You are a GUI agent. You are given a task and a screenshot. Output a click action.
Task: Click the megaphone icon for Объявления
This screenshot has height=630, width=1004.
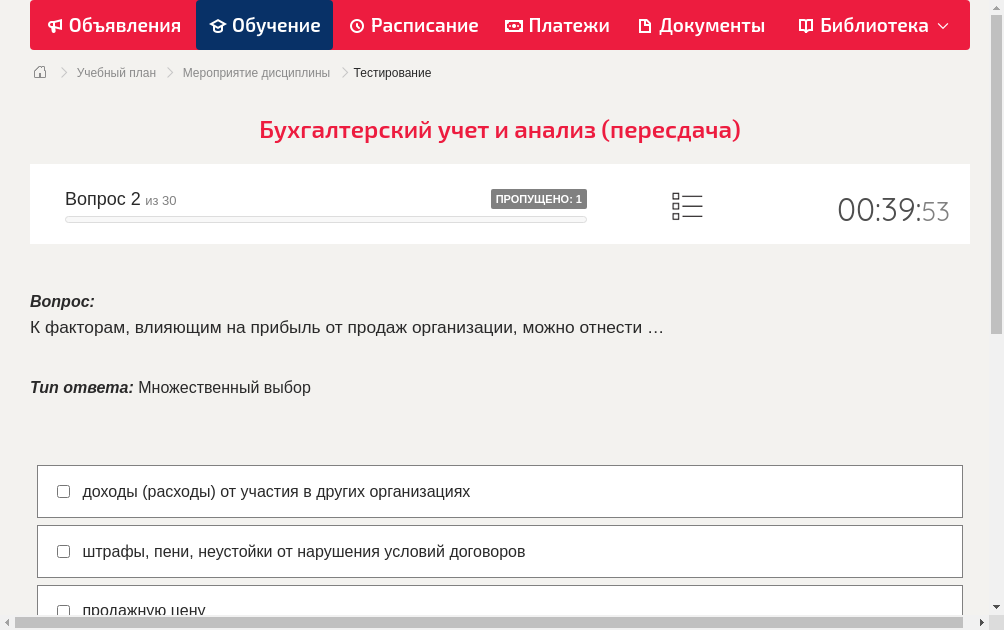54,25
